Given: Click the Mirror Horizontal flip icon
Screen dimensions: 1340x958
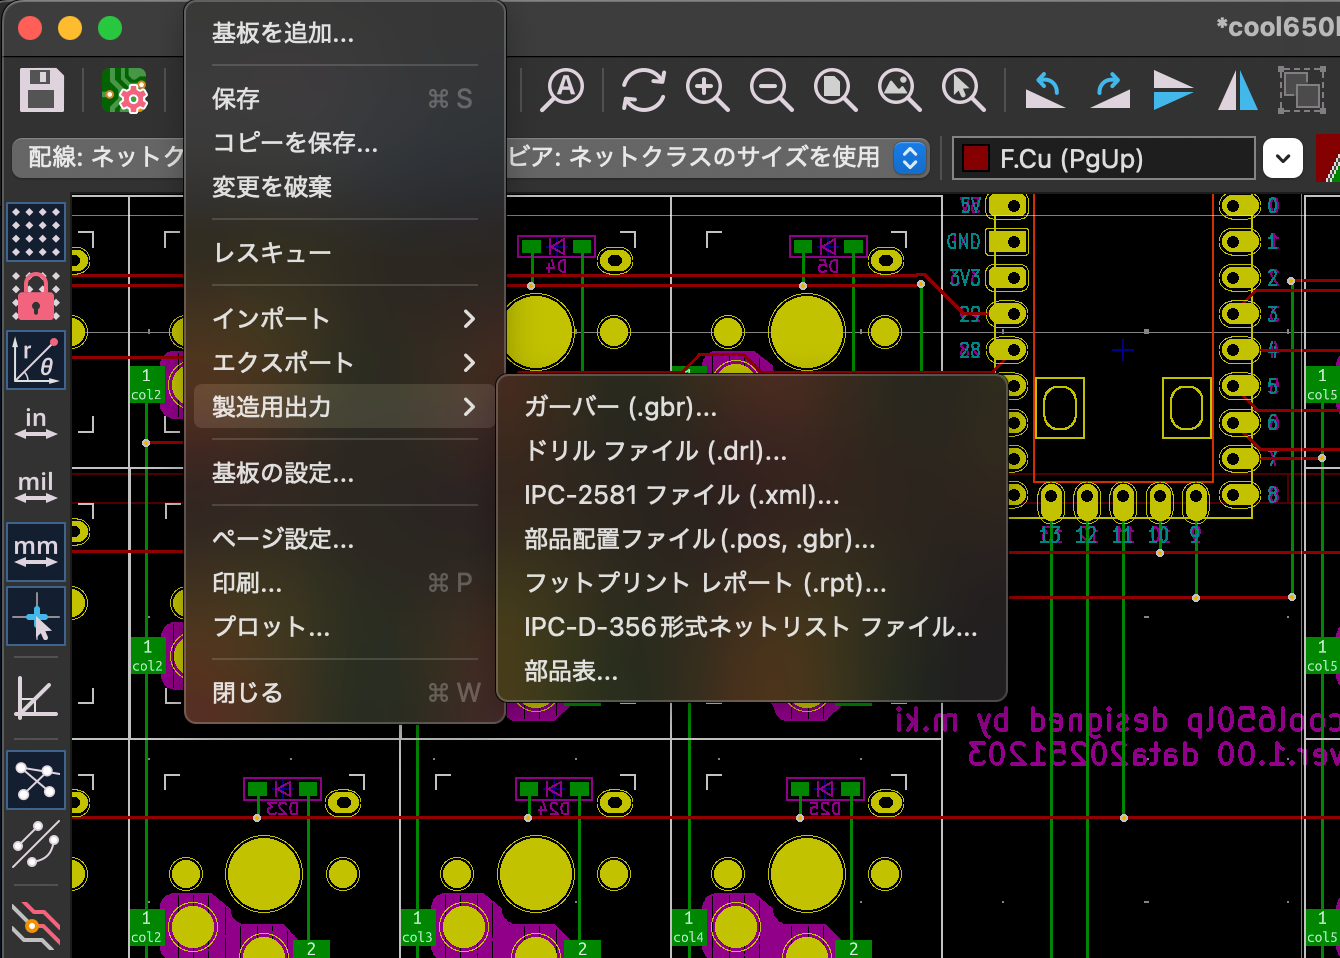Looking at the screenshot, I should click(1237, 90).
